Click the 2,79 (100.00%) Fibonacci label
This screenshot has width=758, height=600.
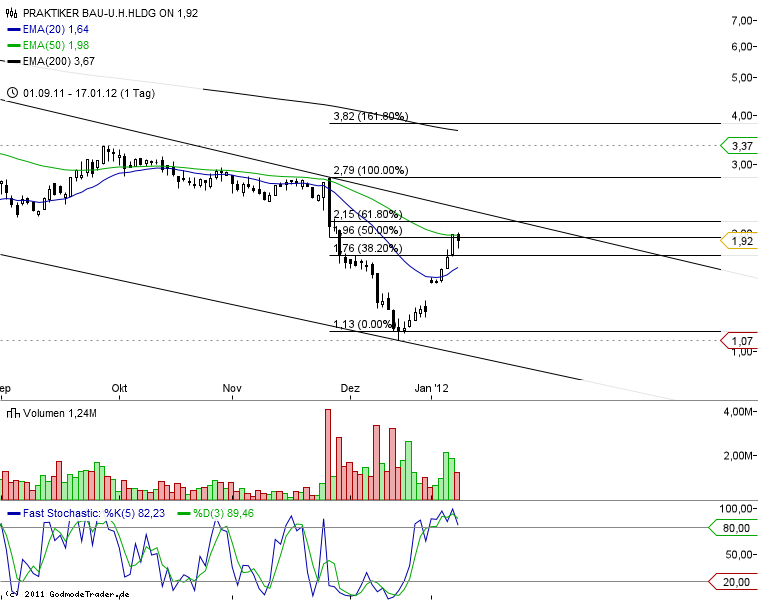coord(371,170)
